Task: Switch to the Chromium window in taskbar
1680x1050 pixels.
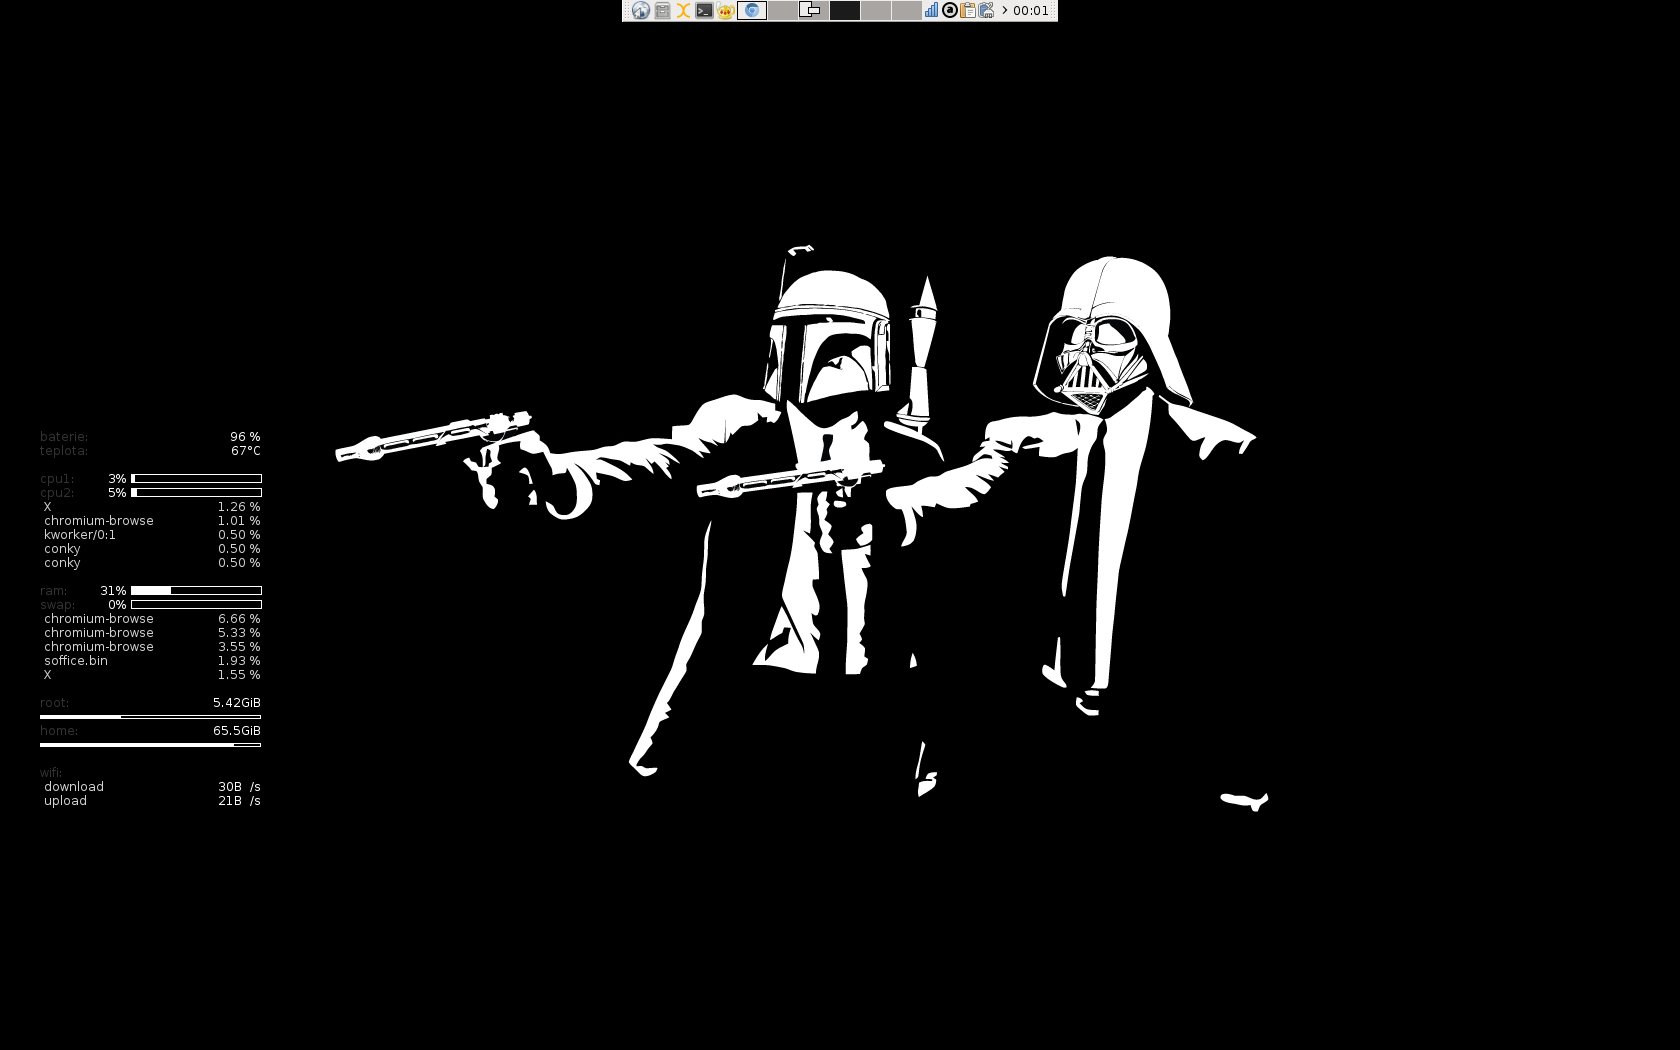Action: (x=752, y=11)
